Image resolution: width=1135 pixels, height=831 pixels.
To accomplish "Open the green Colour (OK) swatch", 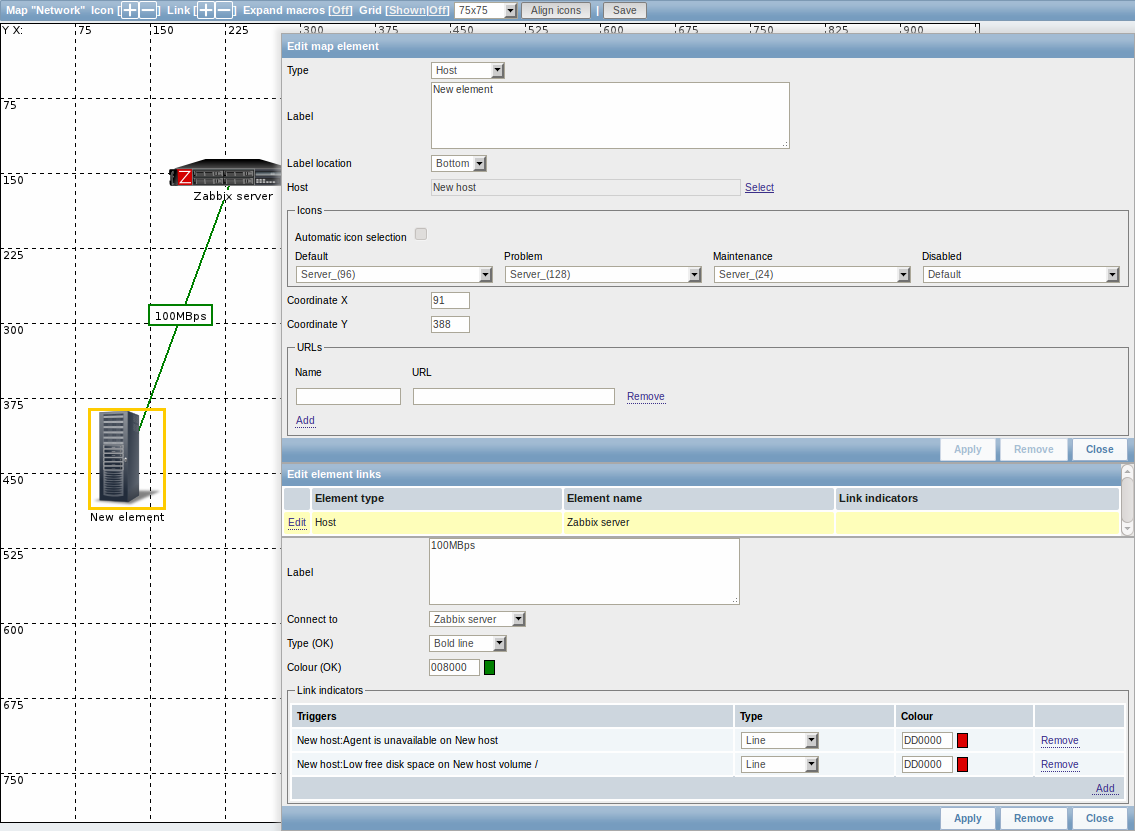I will click(489, 667).
